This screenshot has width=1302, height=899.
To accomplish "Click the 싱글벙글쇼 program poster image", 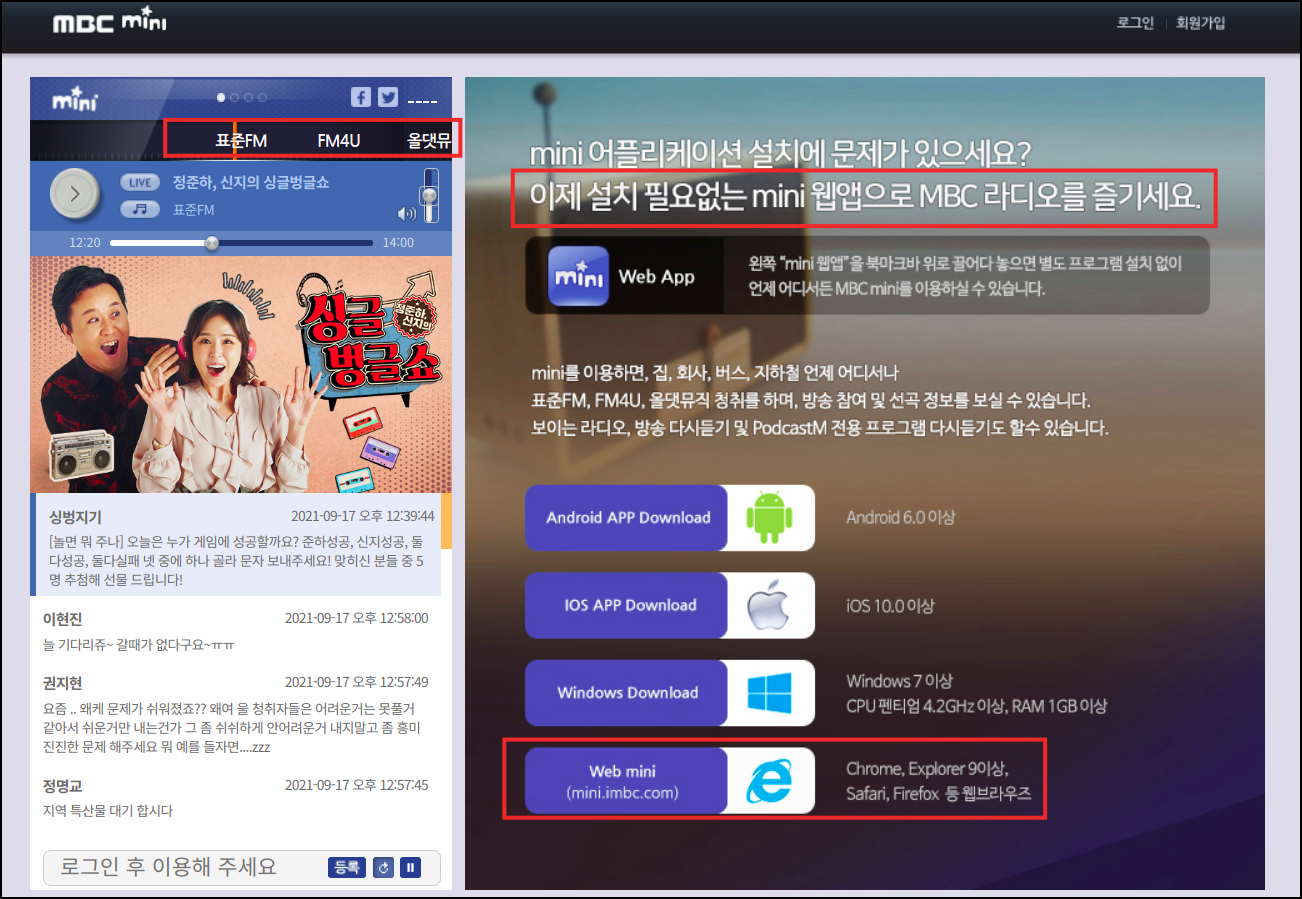I will 241,374.
